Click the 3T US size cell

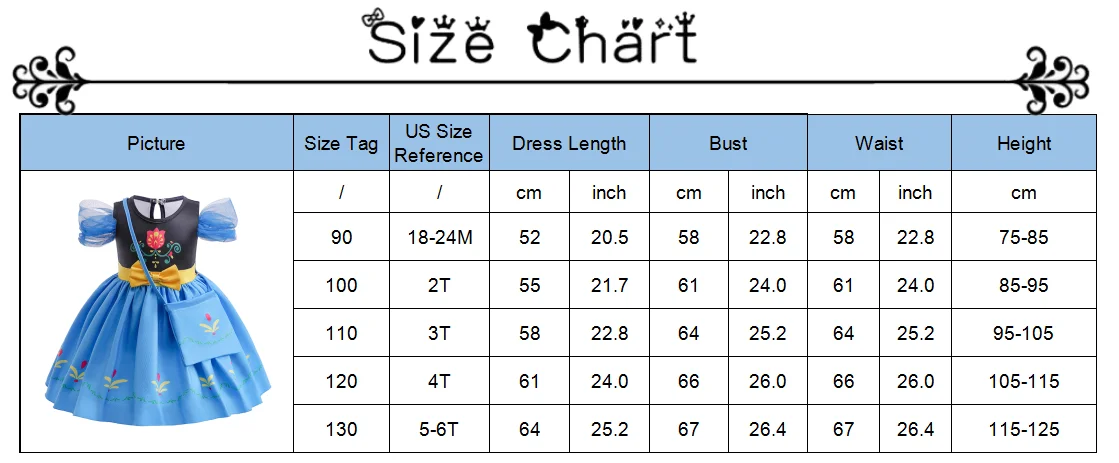(x=439, y=333)
